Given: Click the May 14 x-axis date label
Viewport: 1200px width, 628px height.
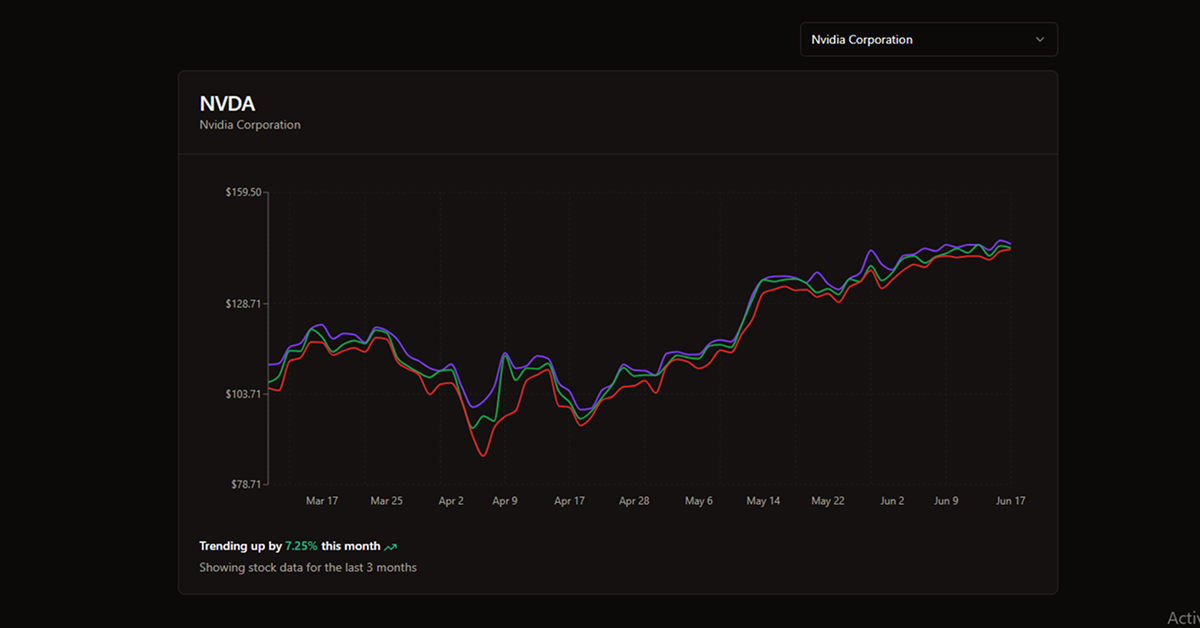Looking at the screenshot, I should [x=763, y=501].
